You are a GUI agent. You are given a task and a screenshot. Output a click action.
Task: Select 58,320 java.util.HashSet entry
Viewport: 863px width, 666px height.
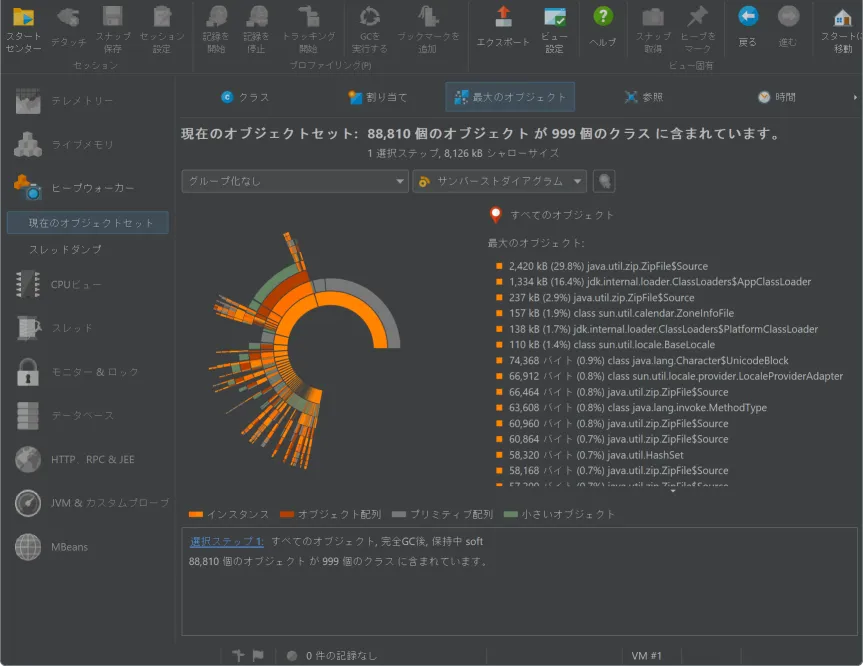589,455
